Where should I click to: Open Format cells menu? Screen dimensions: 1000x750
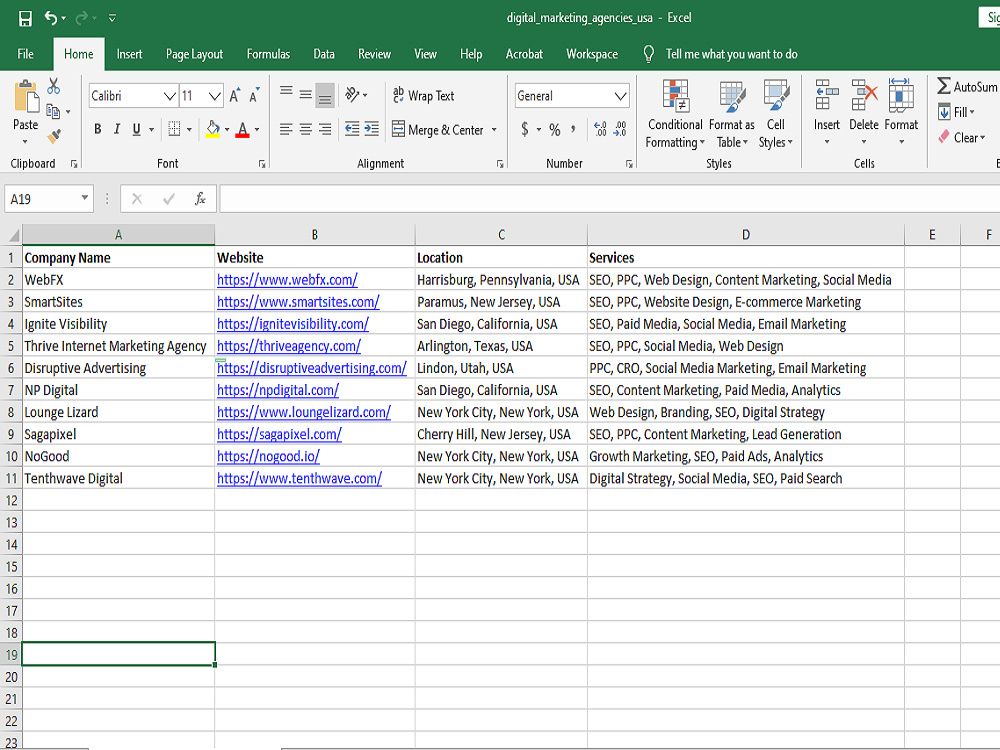click(x=901, y=112)
